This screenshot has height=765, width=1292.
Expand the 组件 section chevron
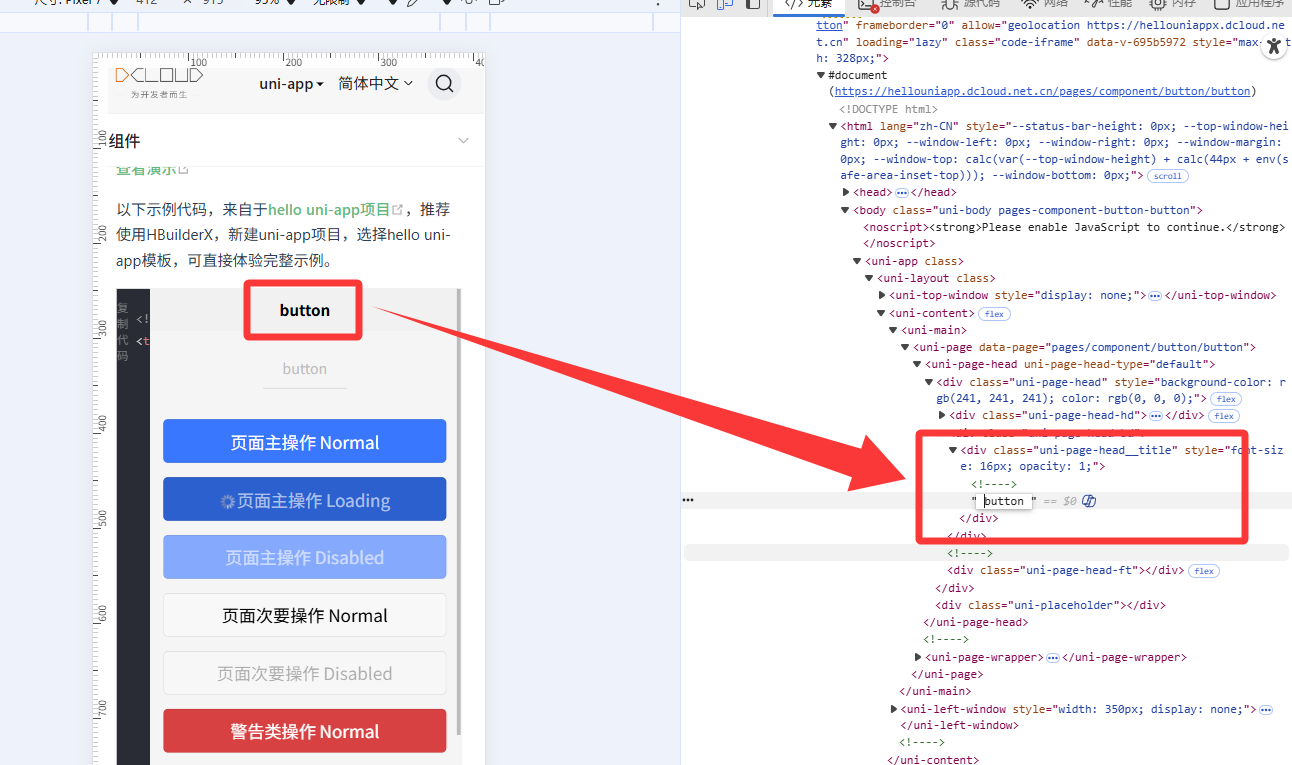click(x=463, y=141)
